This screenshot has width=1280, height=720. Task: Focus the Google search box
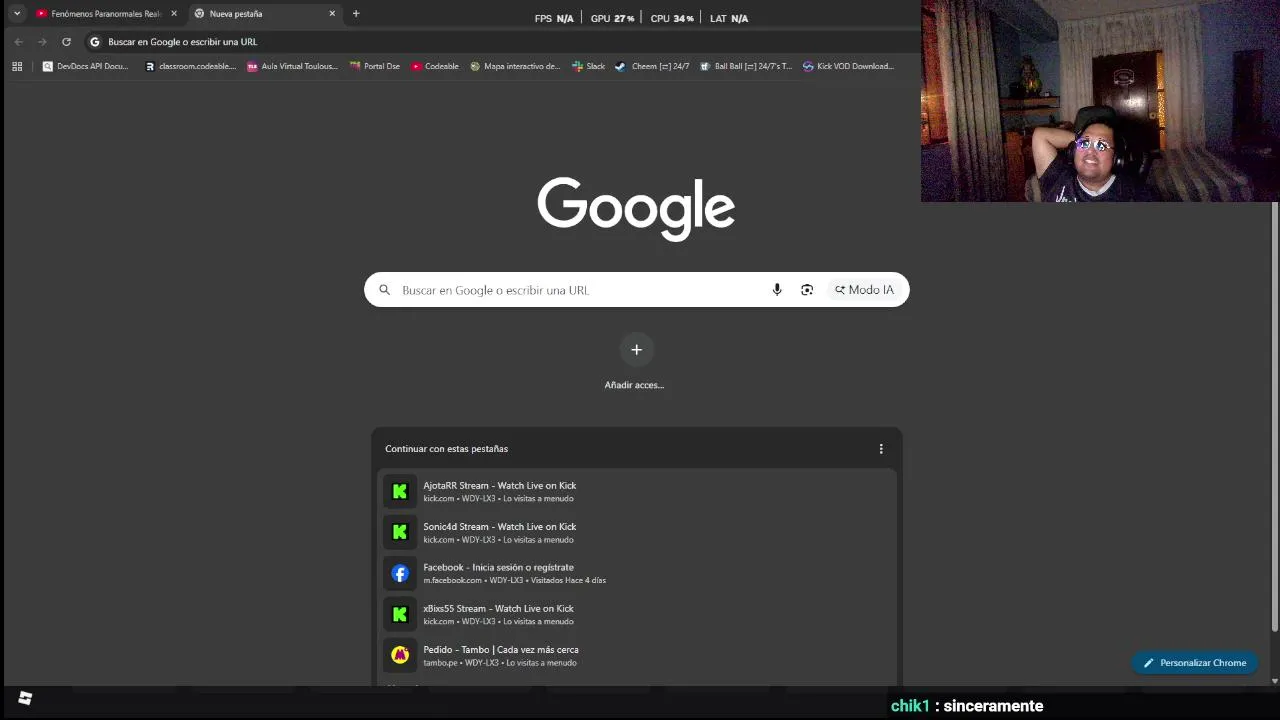pos(636,290)
